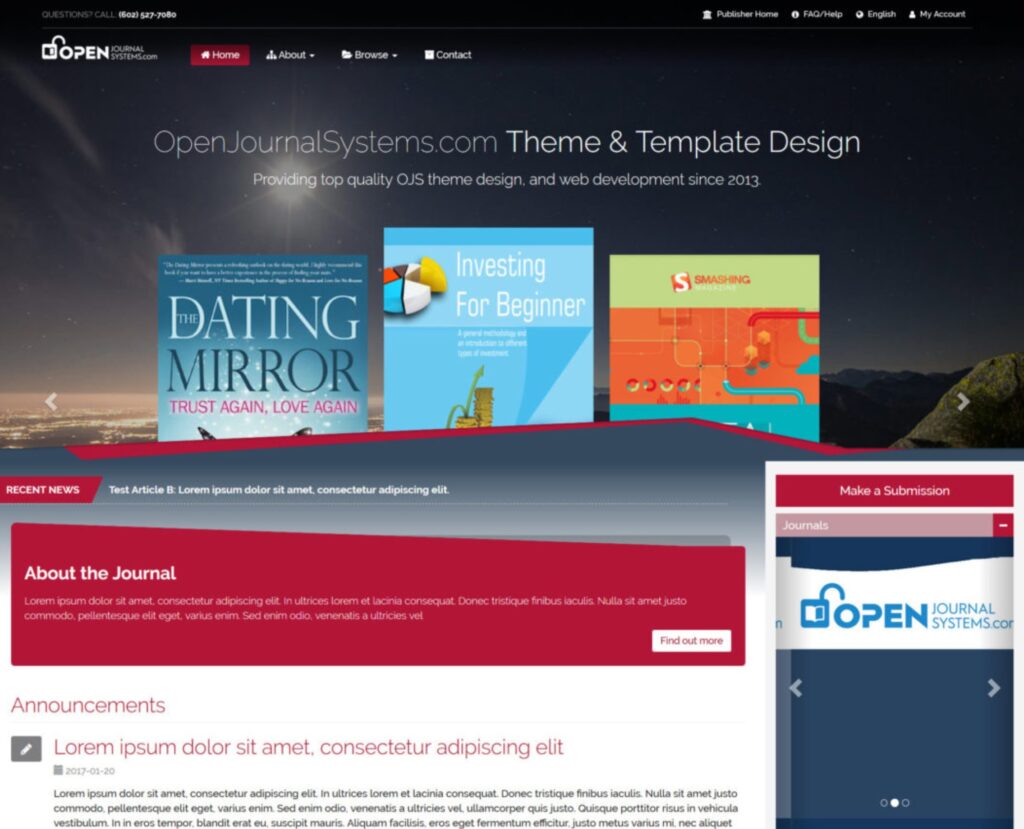Screen dimensions: 1024x829
Task: Open The Dating Mirror book cover
Action: pos(262,348)
